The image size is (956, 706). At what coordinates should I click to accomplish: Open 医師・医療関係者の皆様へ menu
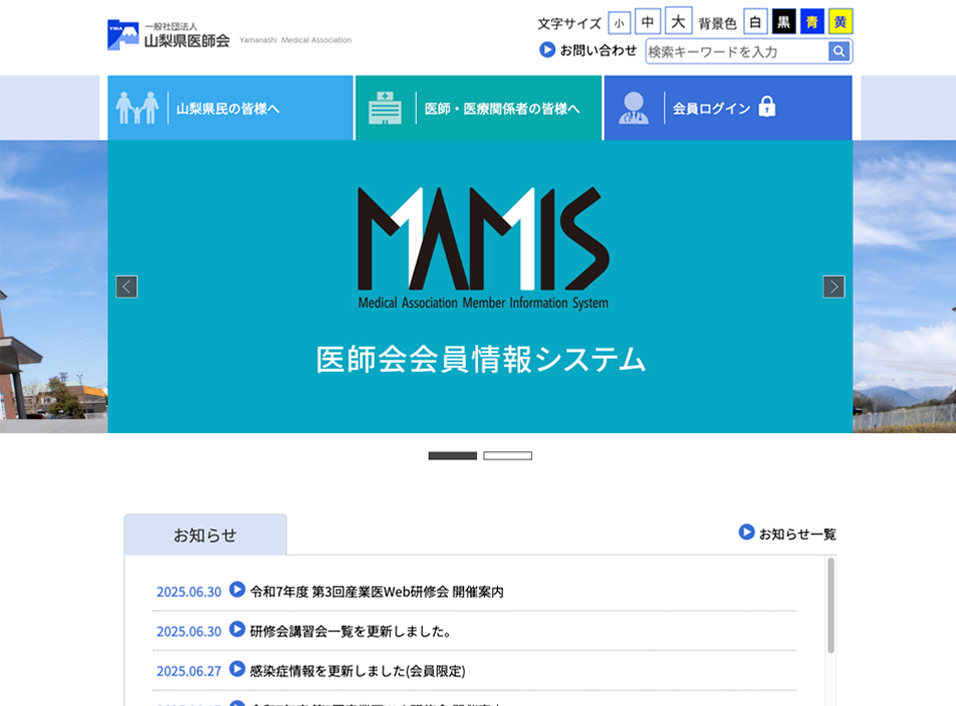[478, 108]
